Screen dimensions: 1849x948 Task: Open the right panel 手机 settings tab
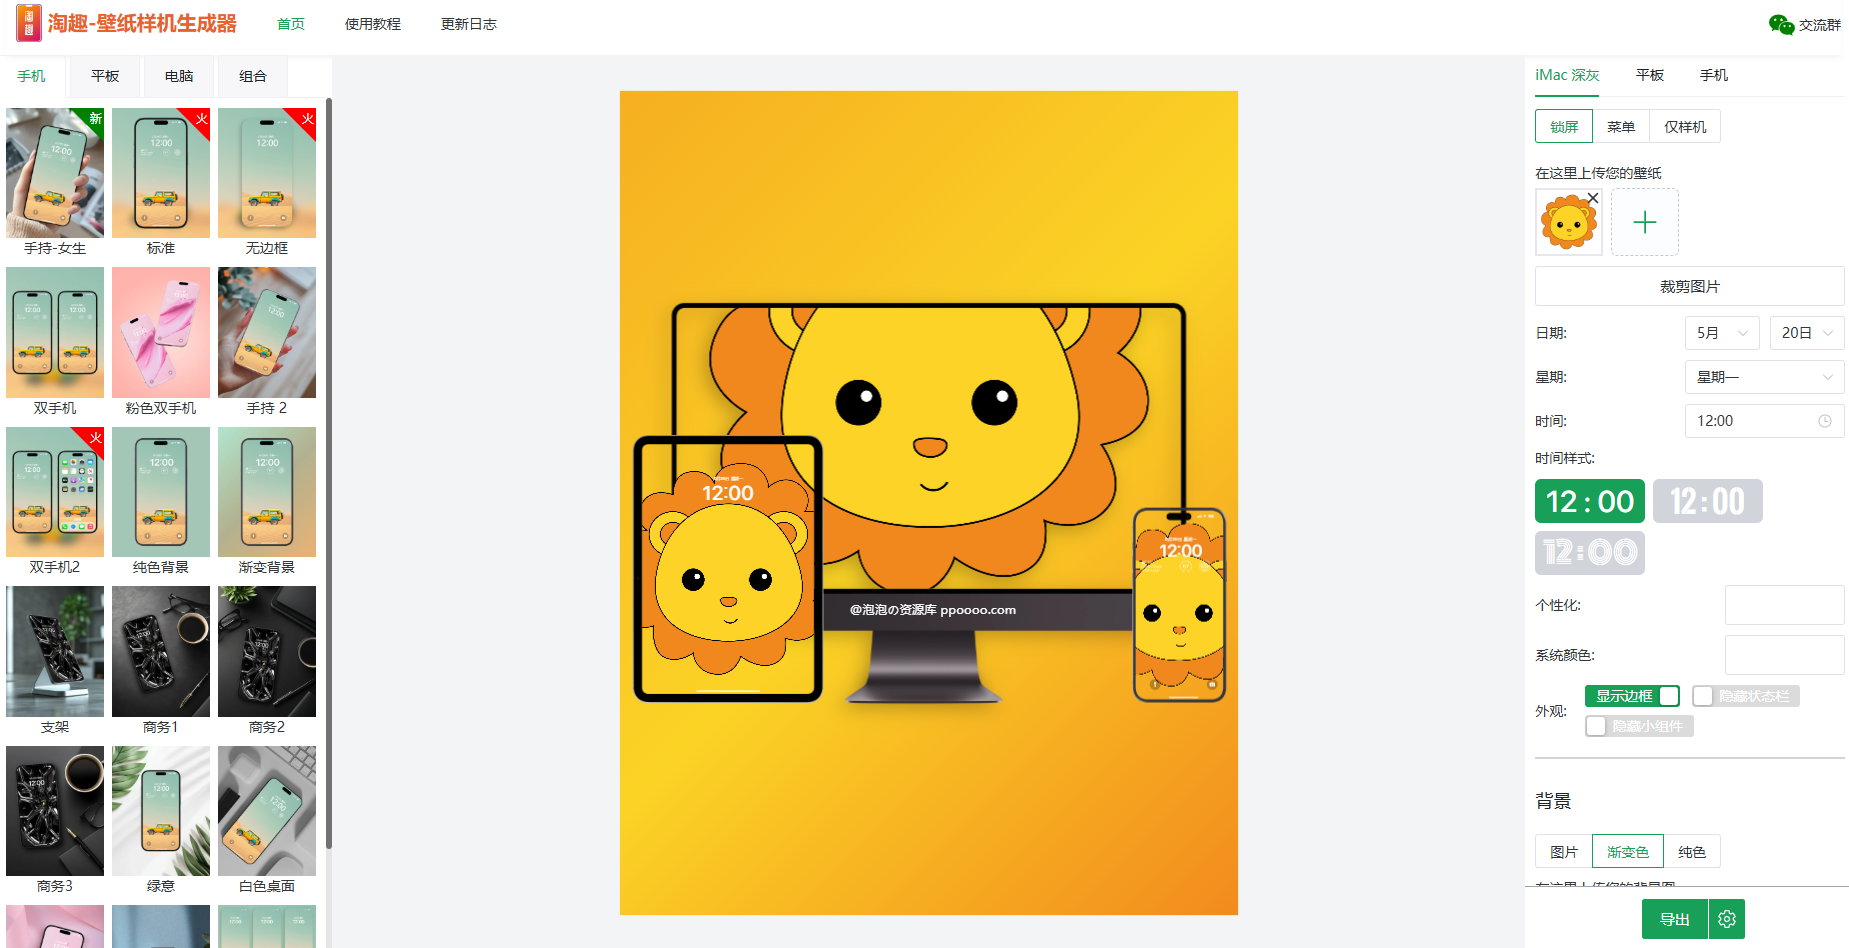coord(1714,75)
